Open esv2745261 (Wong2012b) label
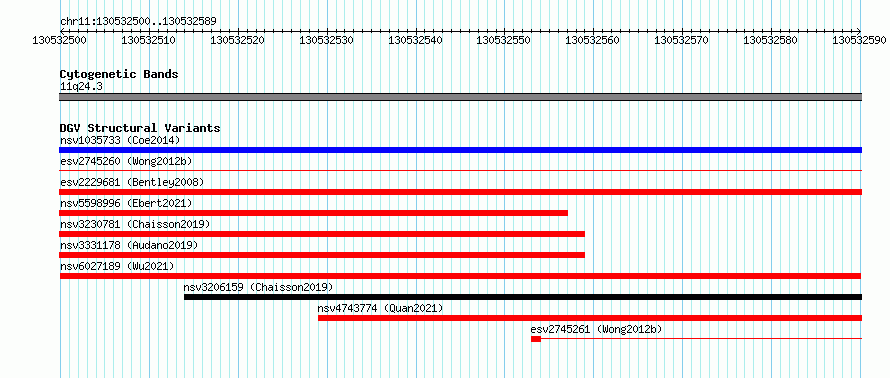The image size is (890, 378). 597,329
